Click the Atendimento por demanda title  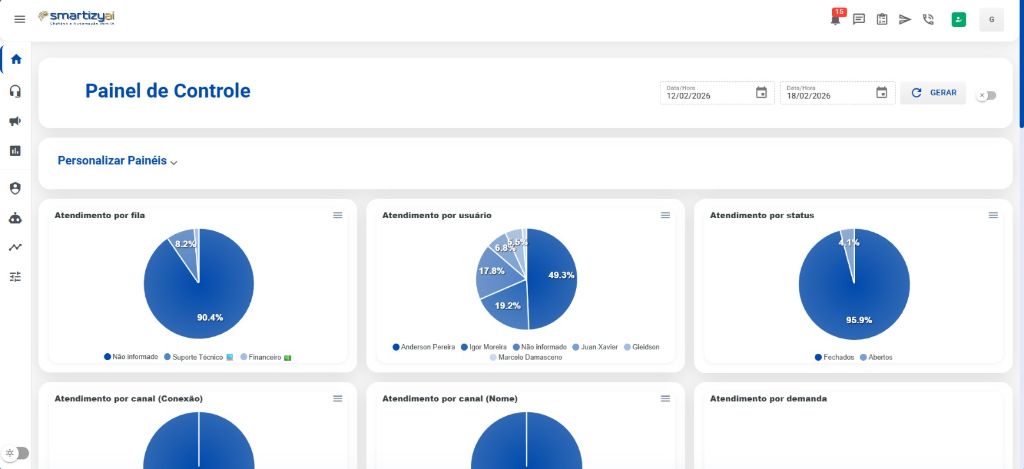tap(769, 398)
